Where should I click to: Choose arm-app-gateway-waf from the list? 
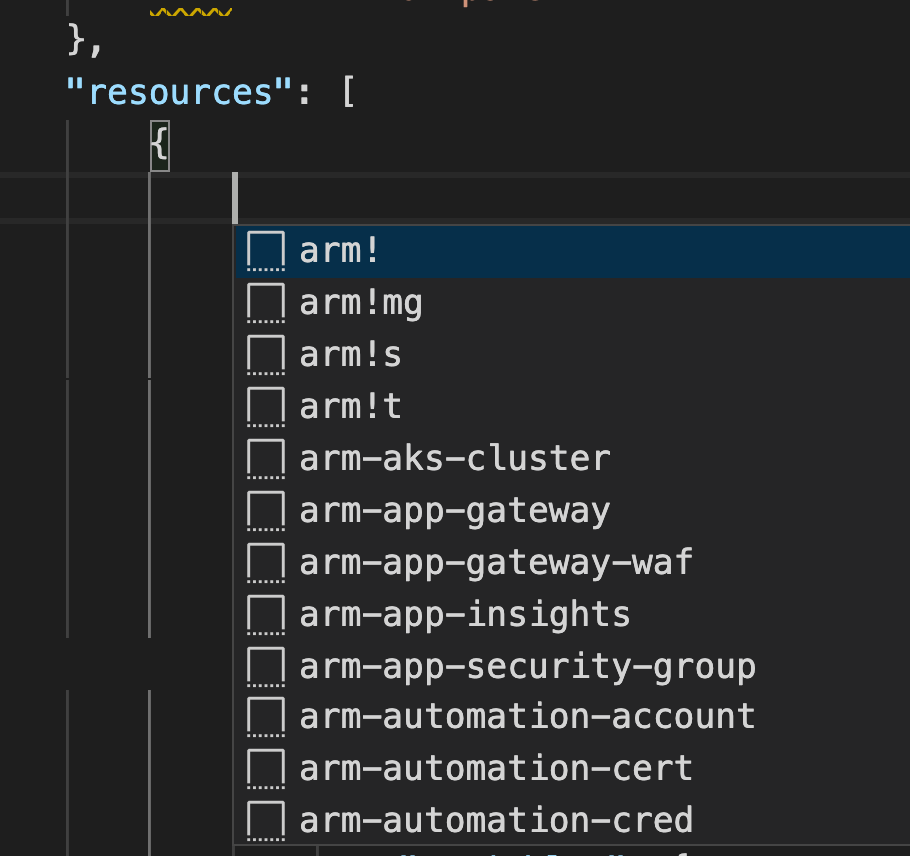[495, 561]
